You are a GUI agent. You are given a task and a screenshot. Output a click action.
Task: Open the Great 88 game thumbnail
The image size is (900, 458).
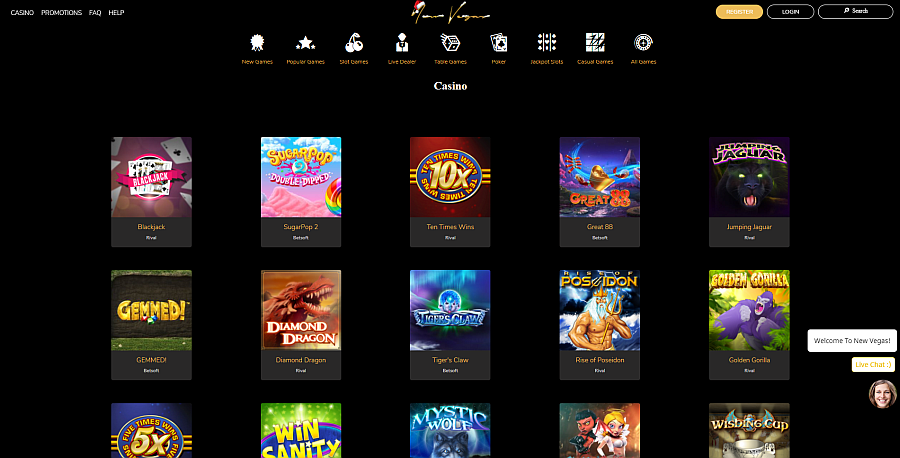point(600,177)
